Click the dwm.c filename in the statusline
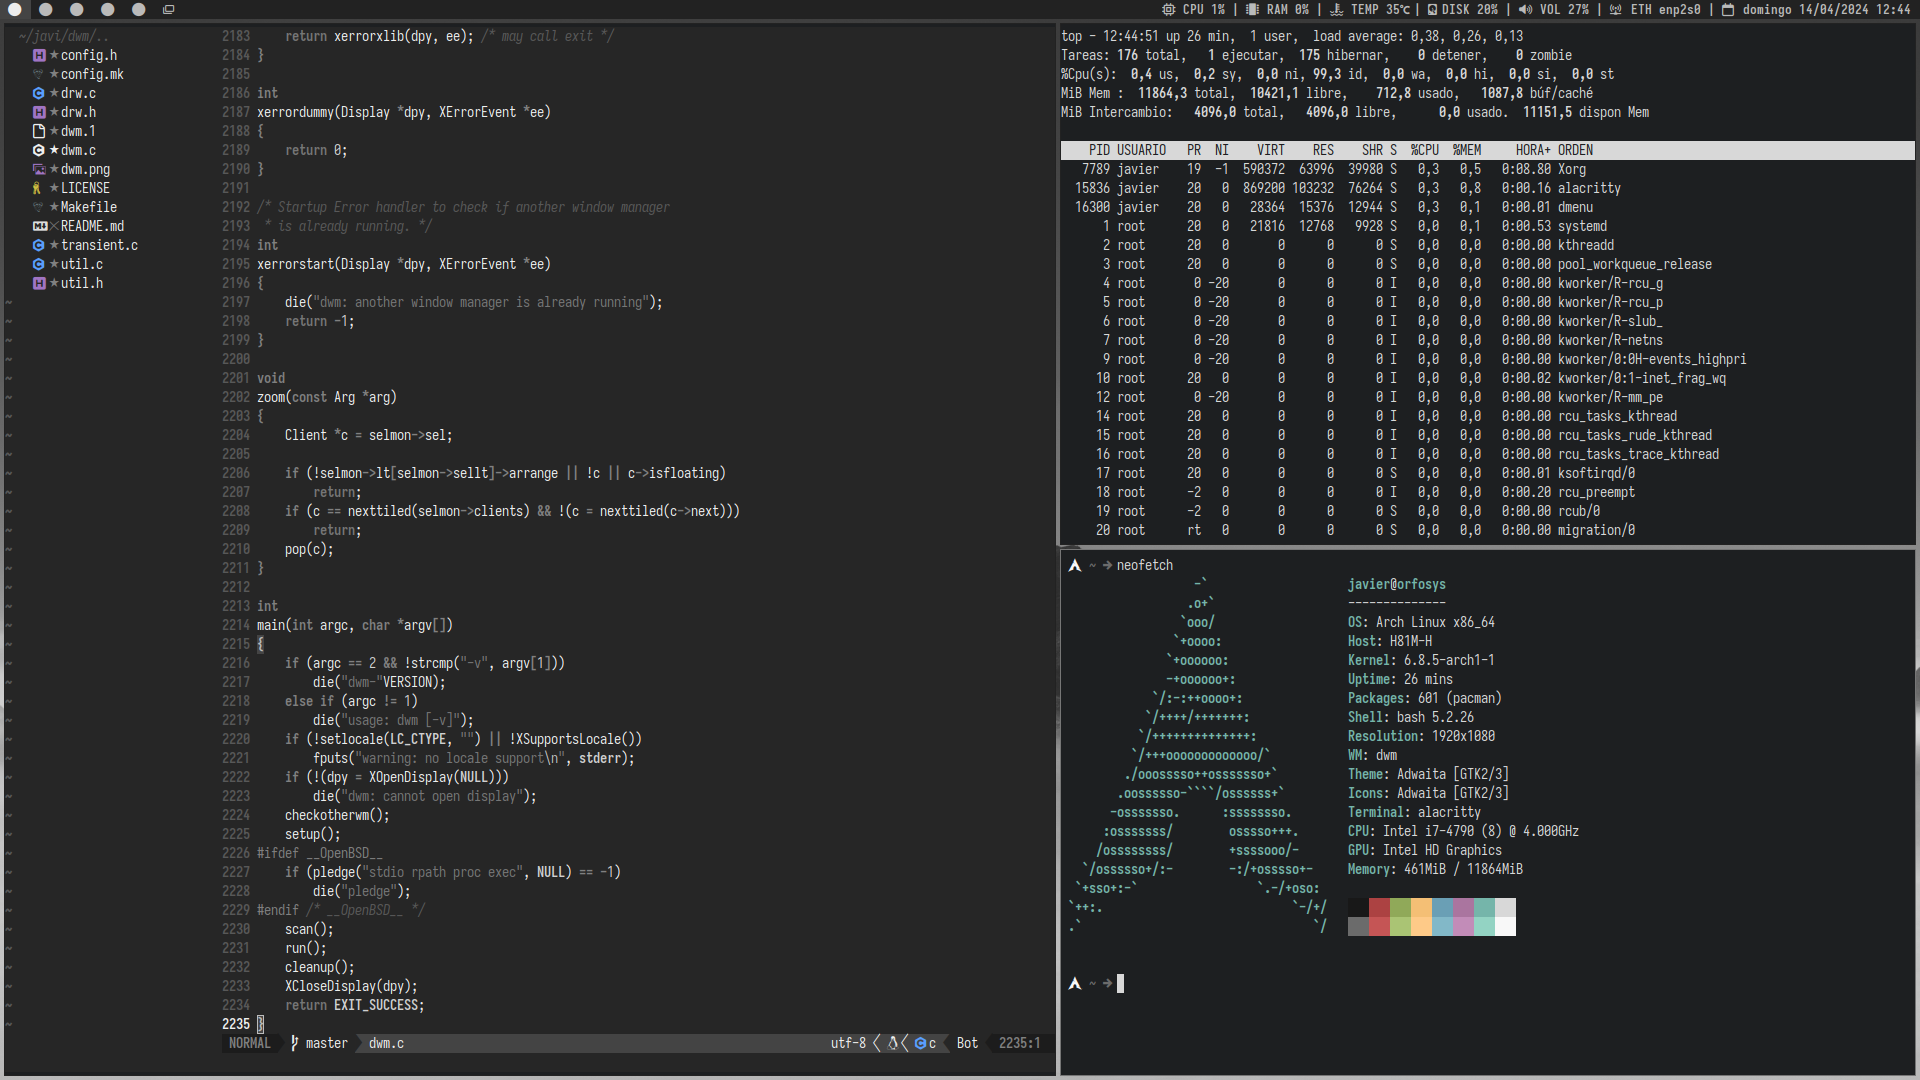The width and height of the screenshot is (1920, 1080). click(386, 1043)
